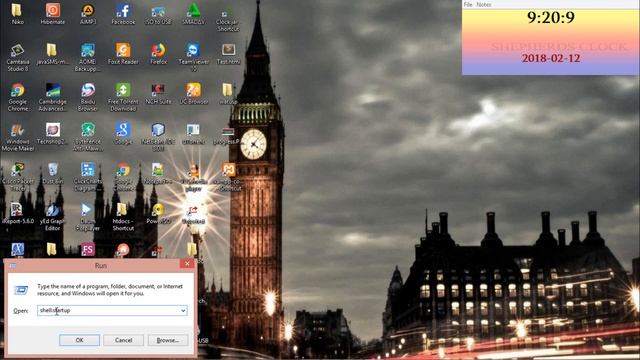Click the Browse... button in Run

[x=168, y=340]
